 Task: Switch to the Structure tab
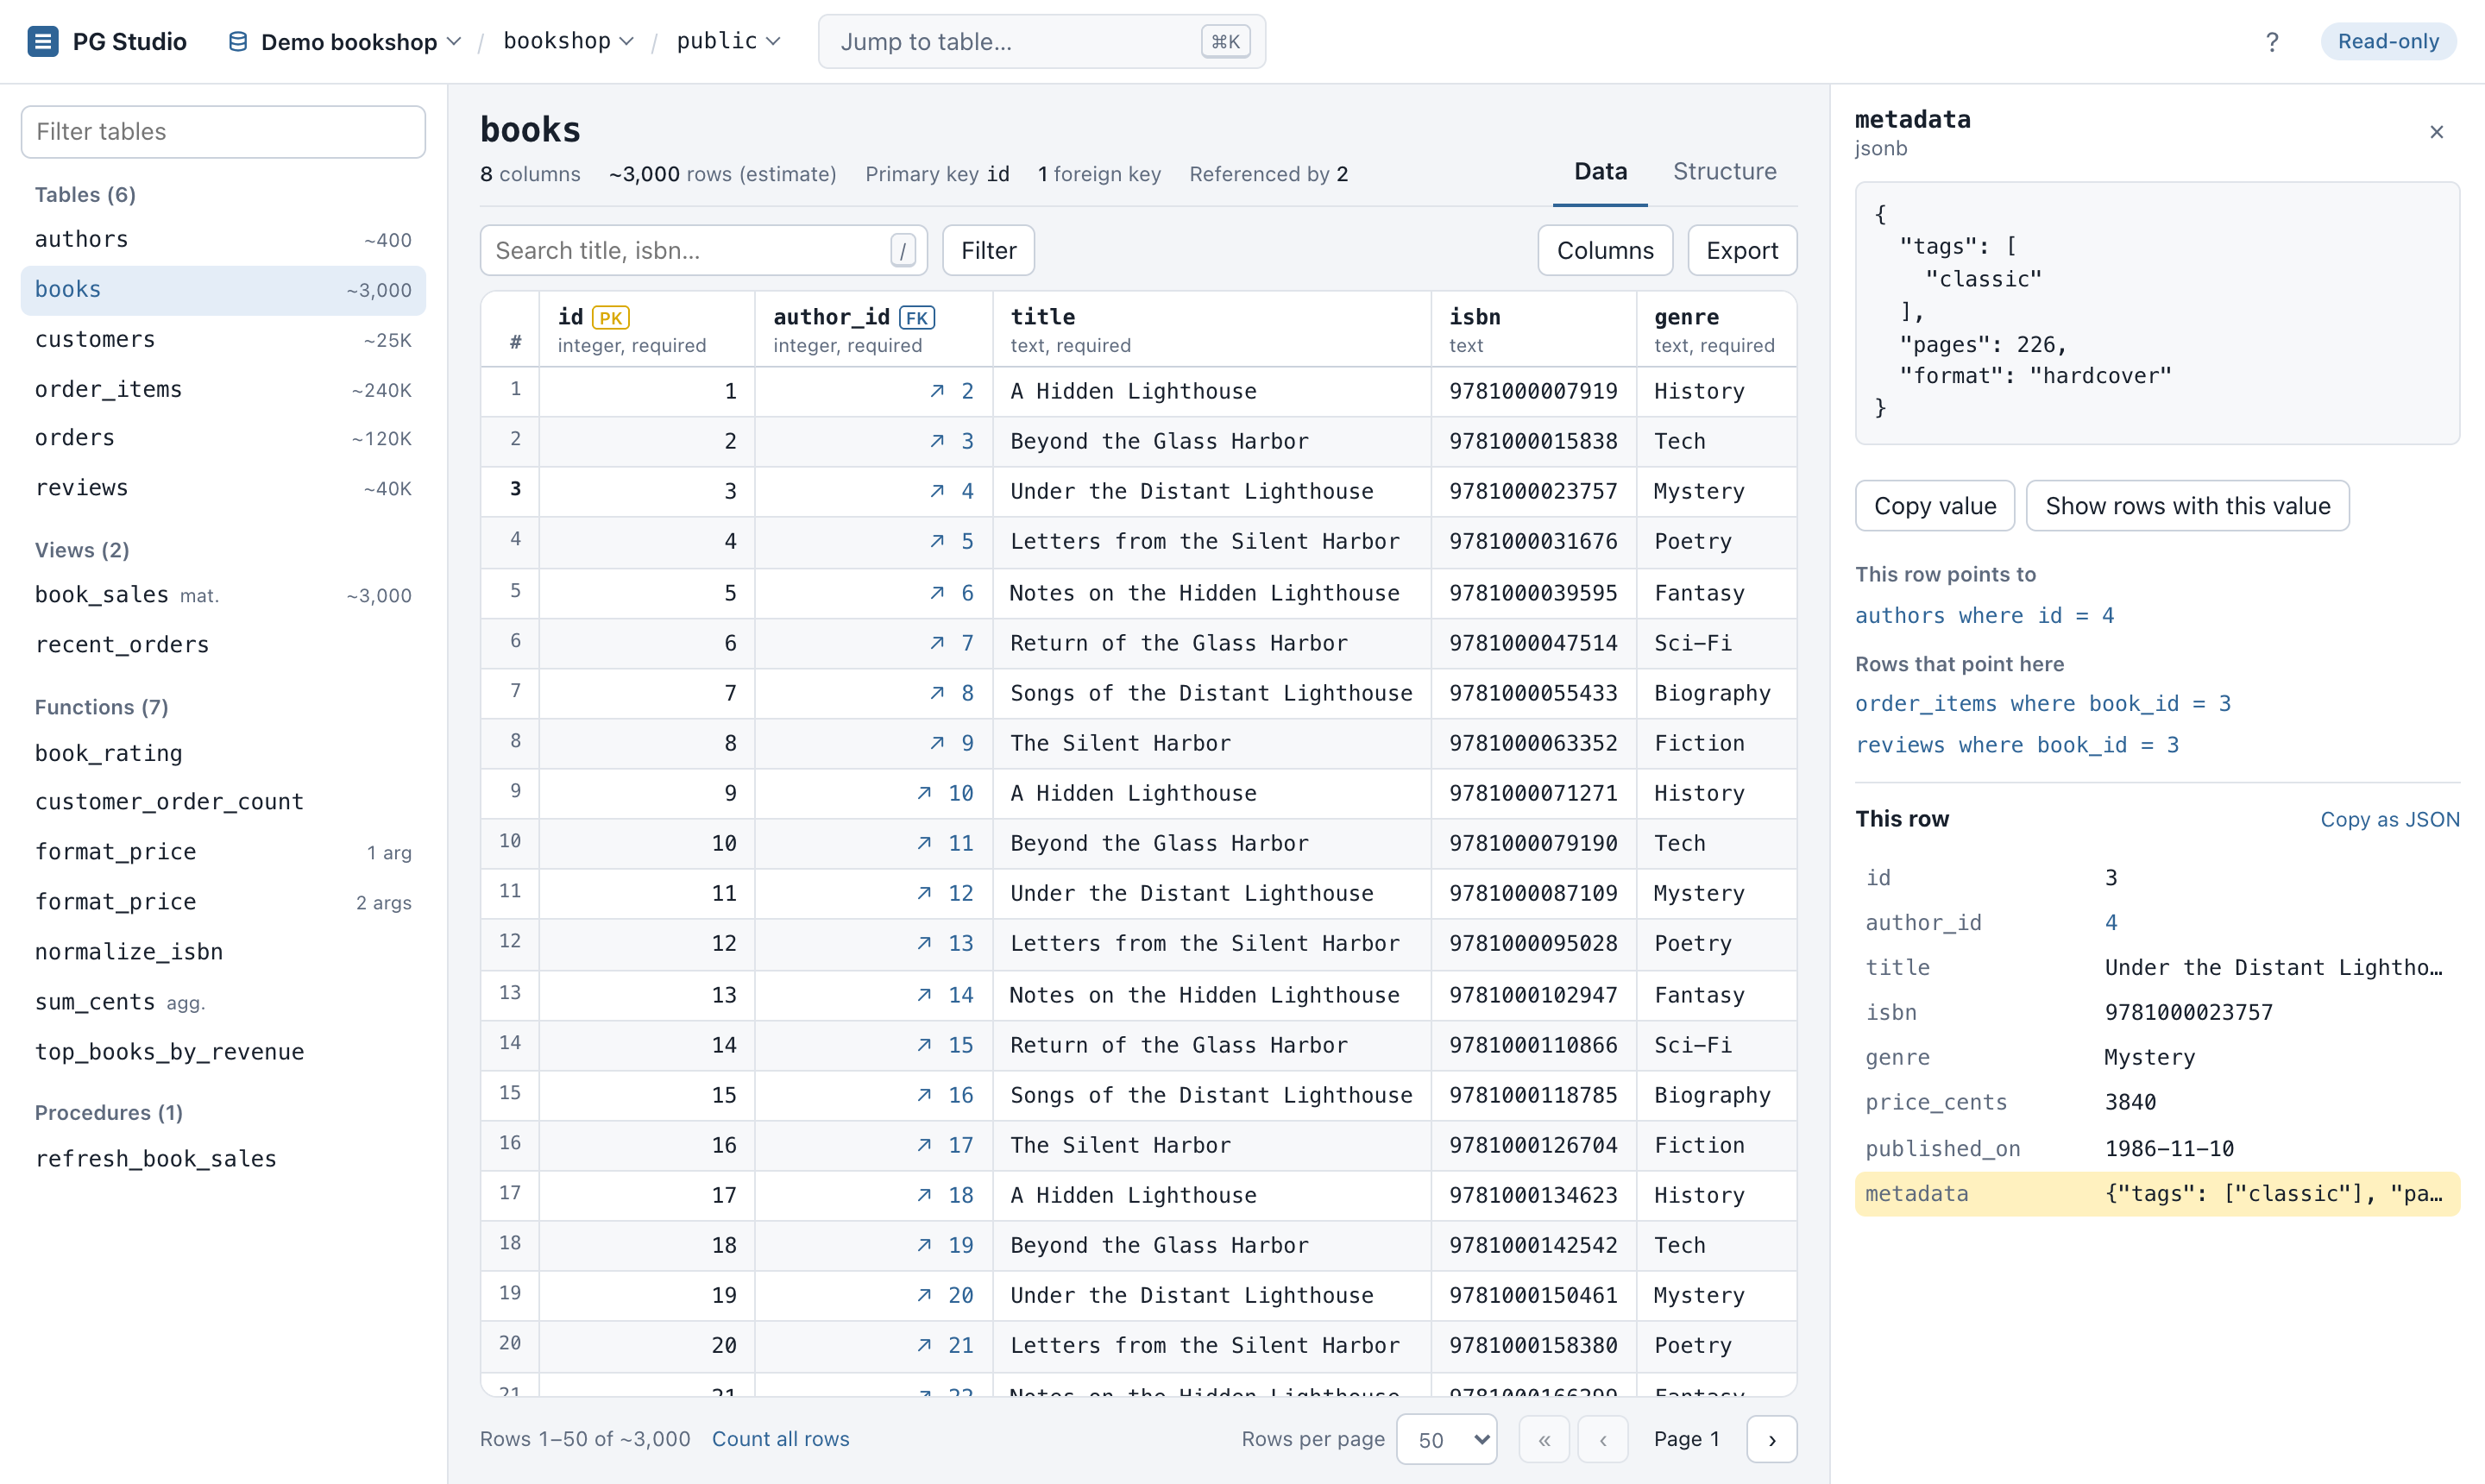point(1724,171)
